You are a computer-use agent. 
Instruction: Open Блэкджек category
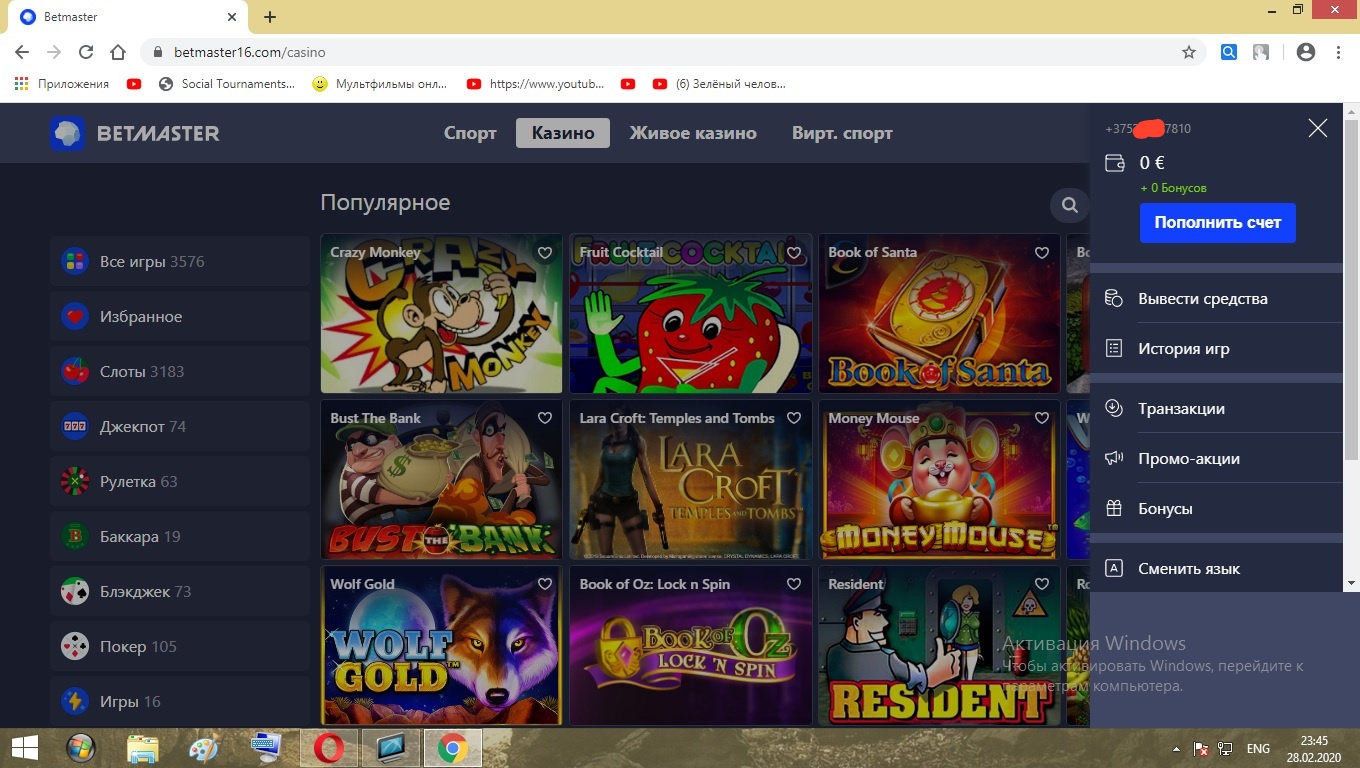(x=180, y=592)
